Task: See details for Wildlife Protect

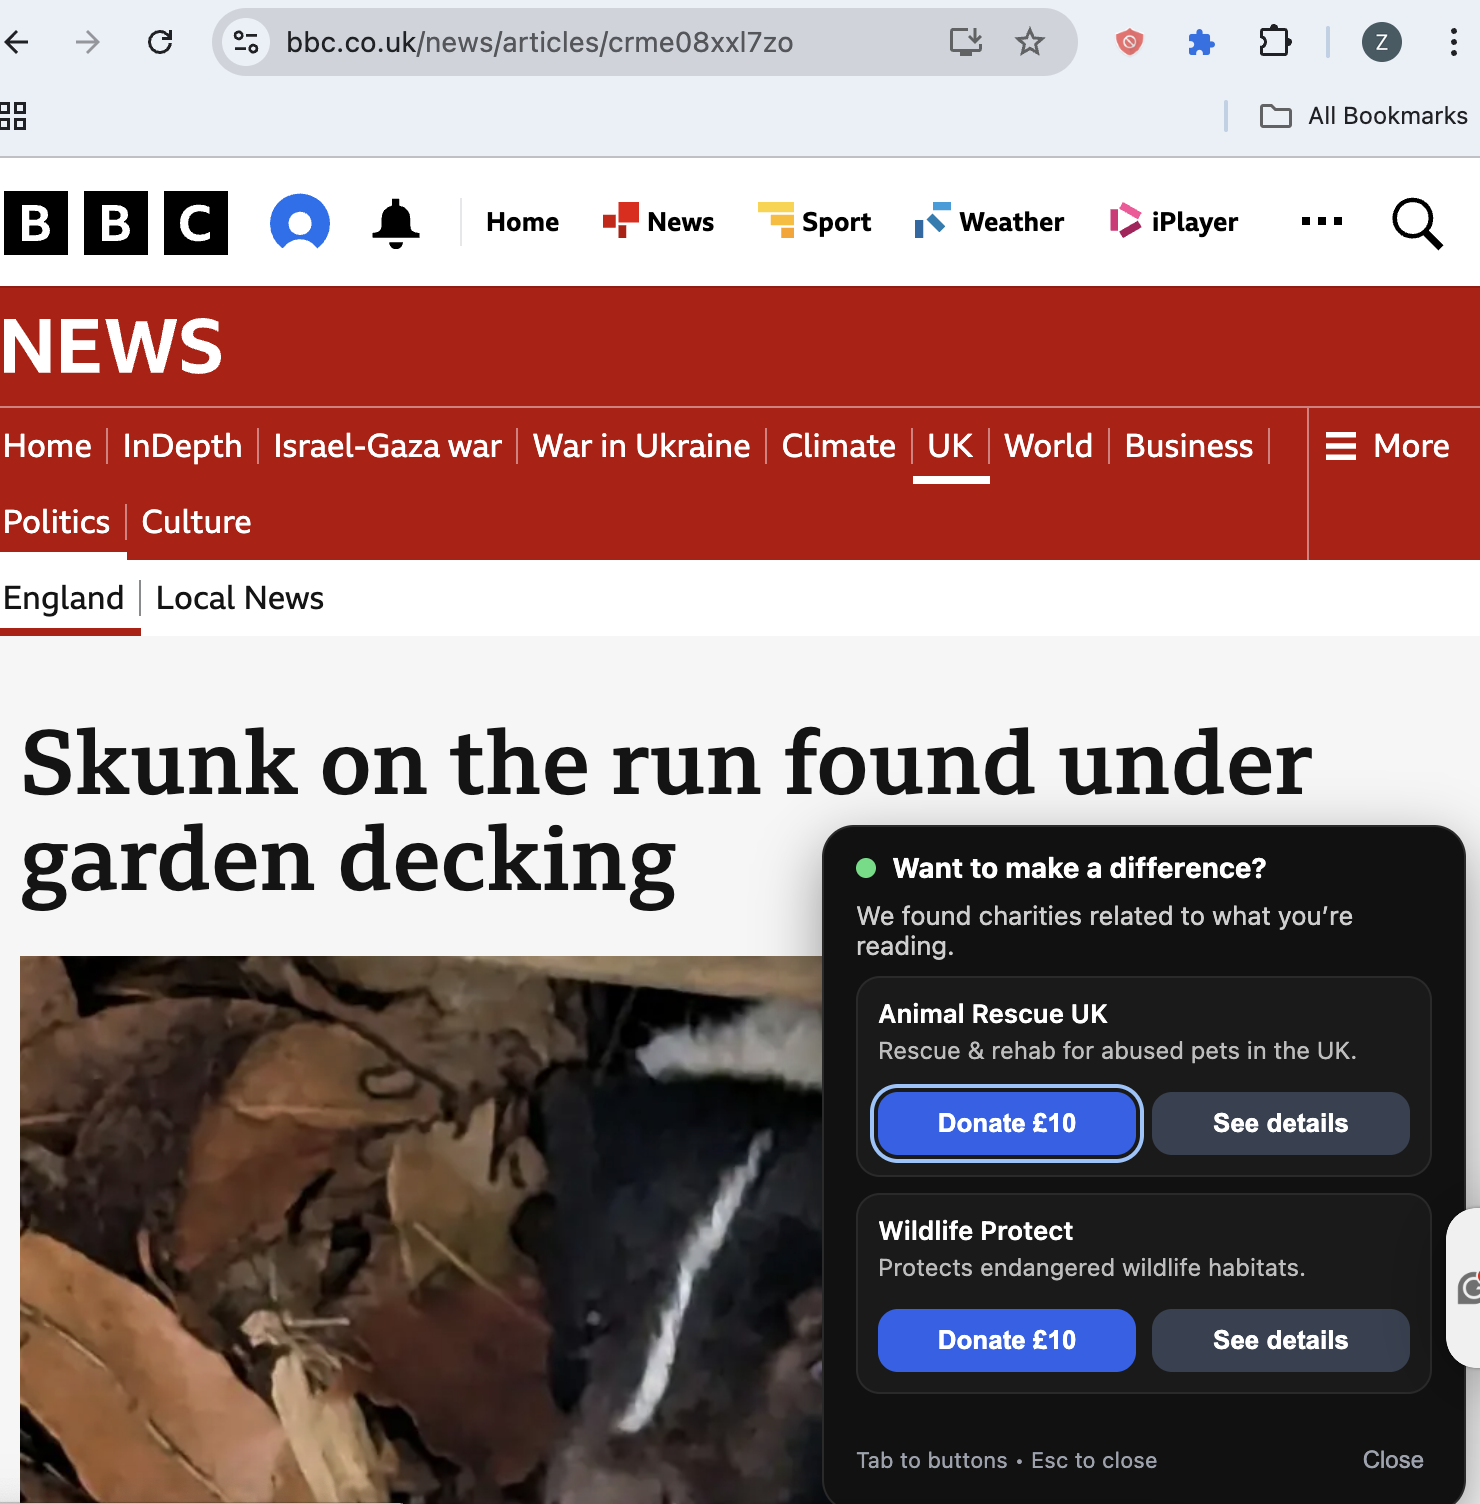Action: click(x=1280, y=1340)
